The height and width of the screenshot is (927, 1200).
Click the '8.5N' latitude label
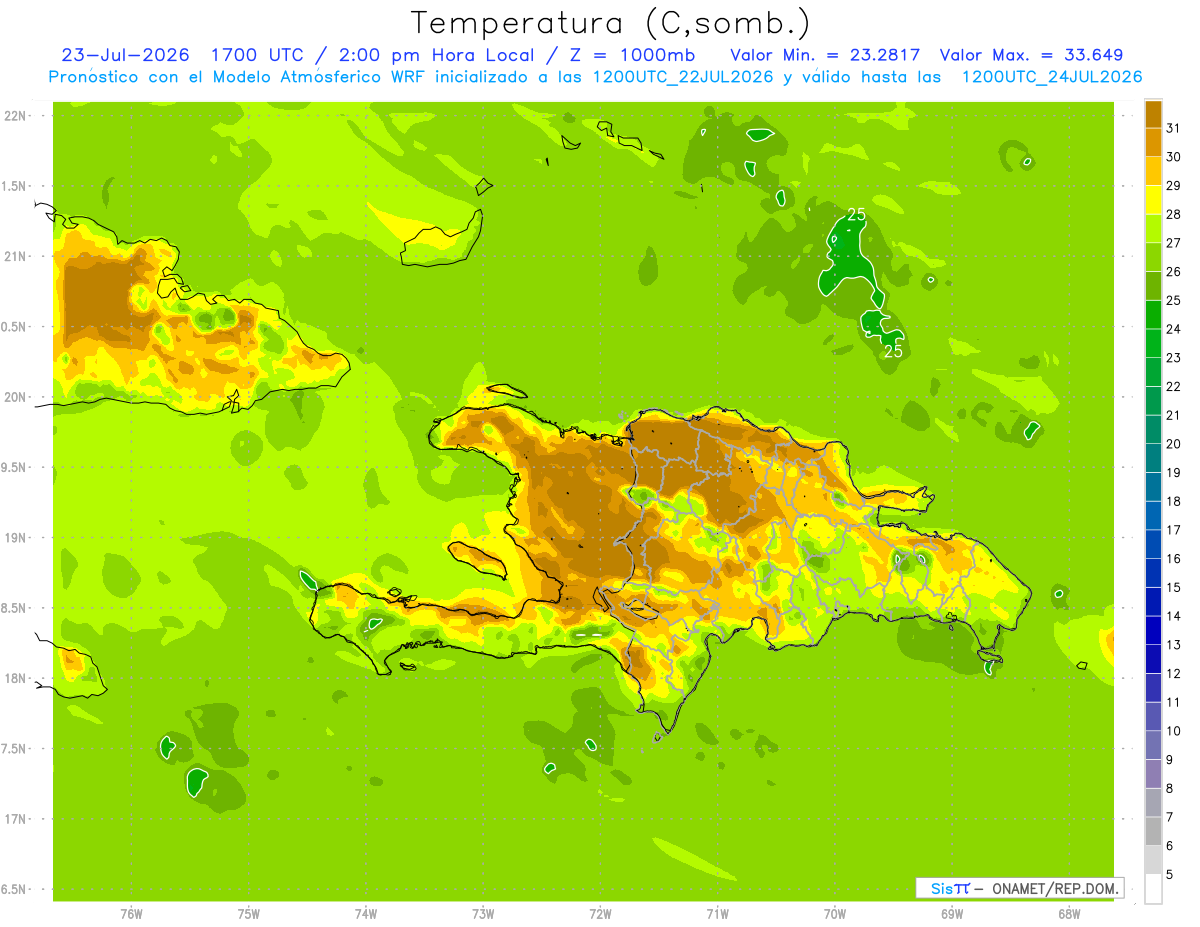[x=15, y=608]
